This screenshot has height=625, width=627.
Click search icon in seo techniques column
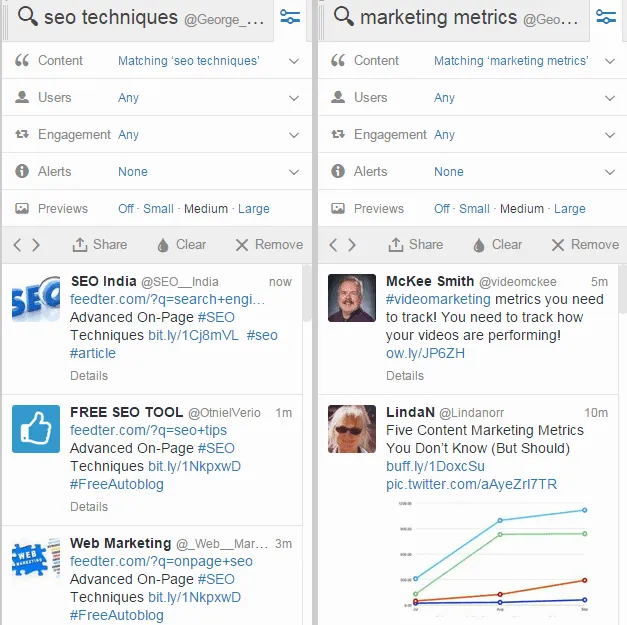click(x=27, y=17)
